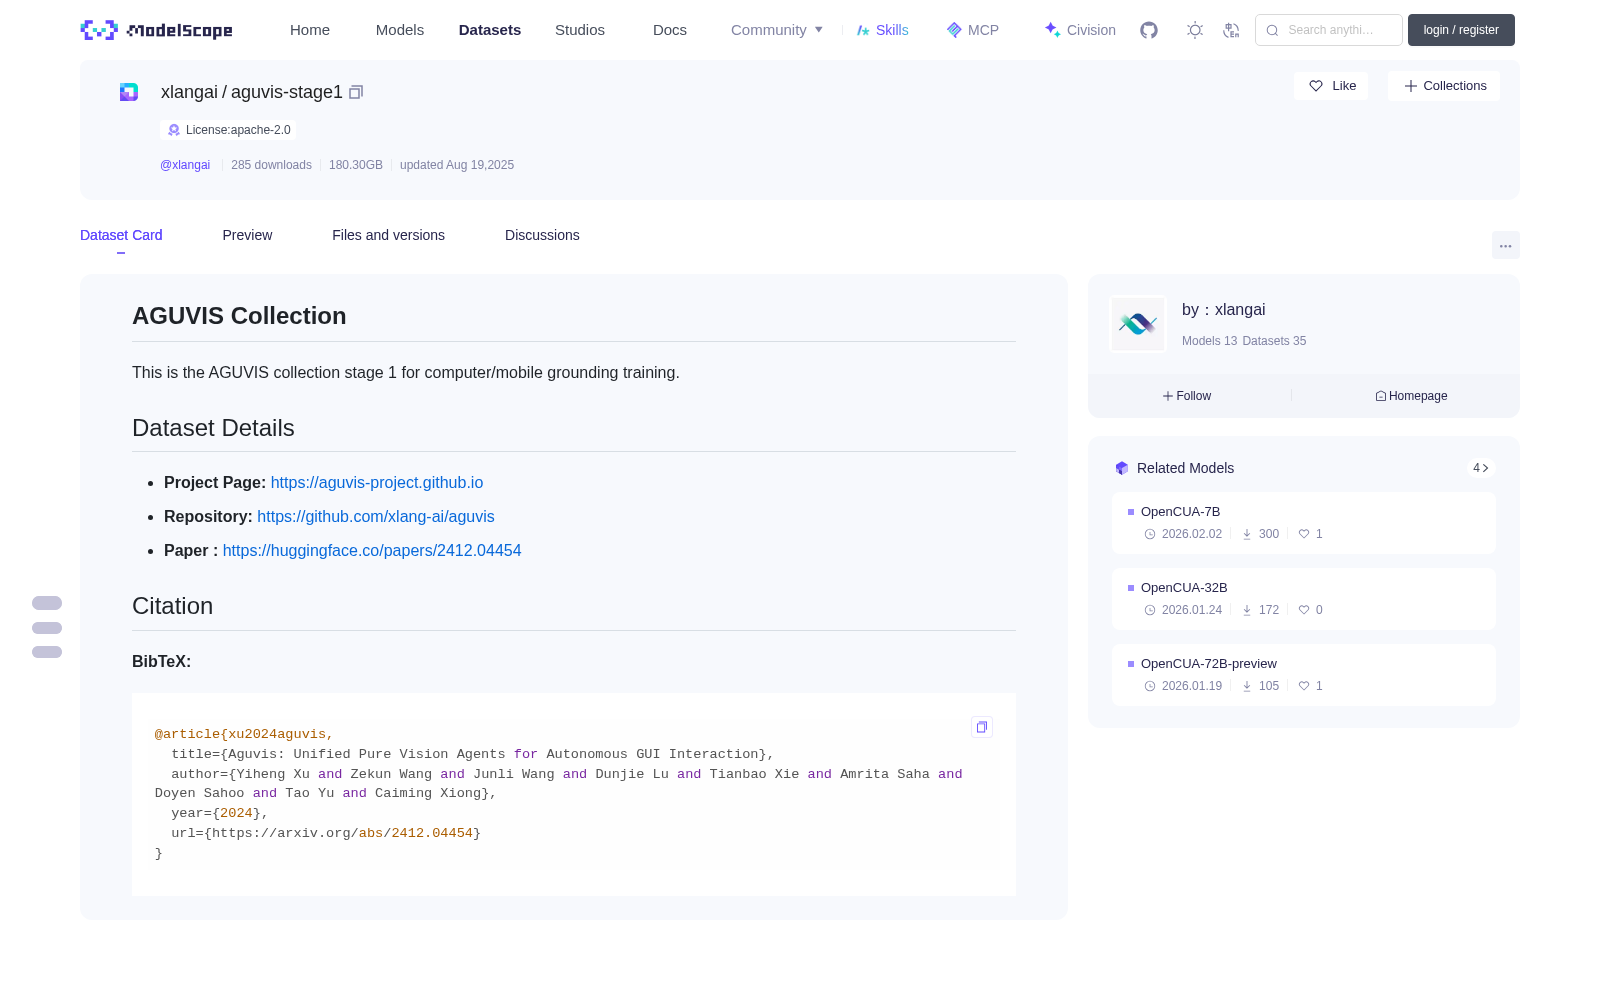The image size is (1600, 1000).
Task: Open the xlangai Homepage
Action: tap(1411, 396)
